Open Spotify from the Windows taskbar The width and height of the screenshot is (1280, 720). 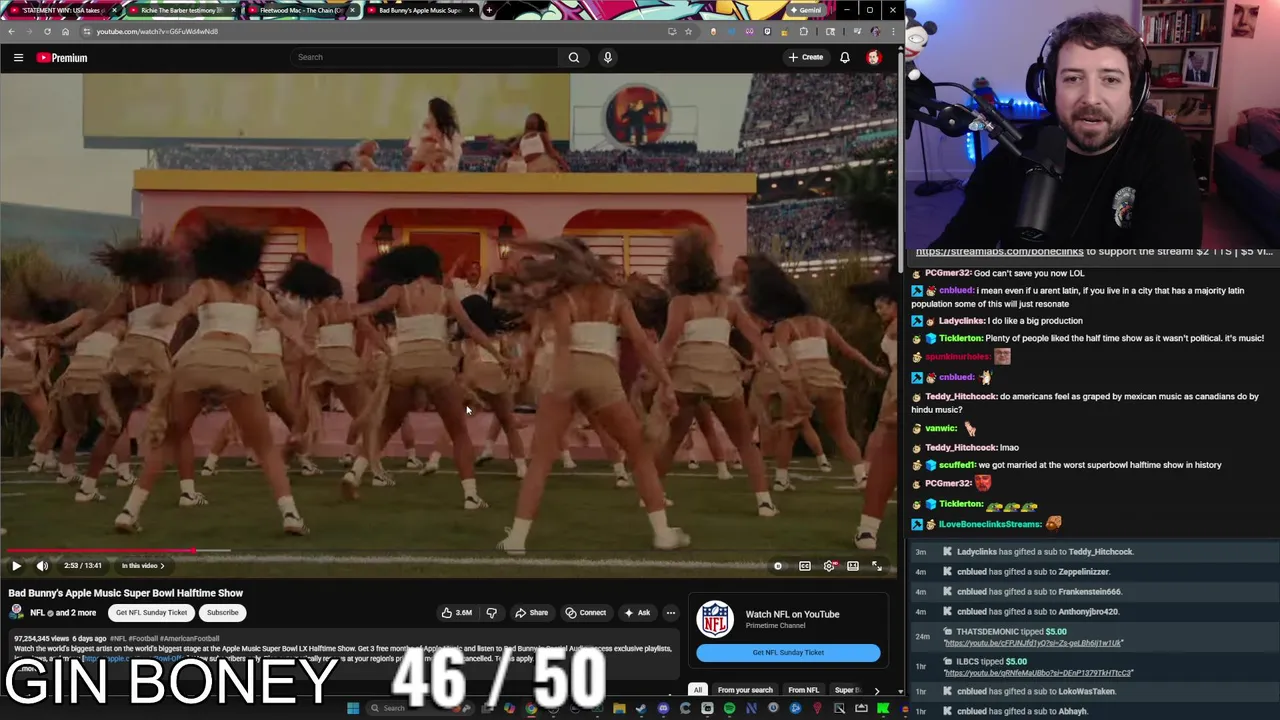click(729, 709)
